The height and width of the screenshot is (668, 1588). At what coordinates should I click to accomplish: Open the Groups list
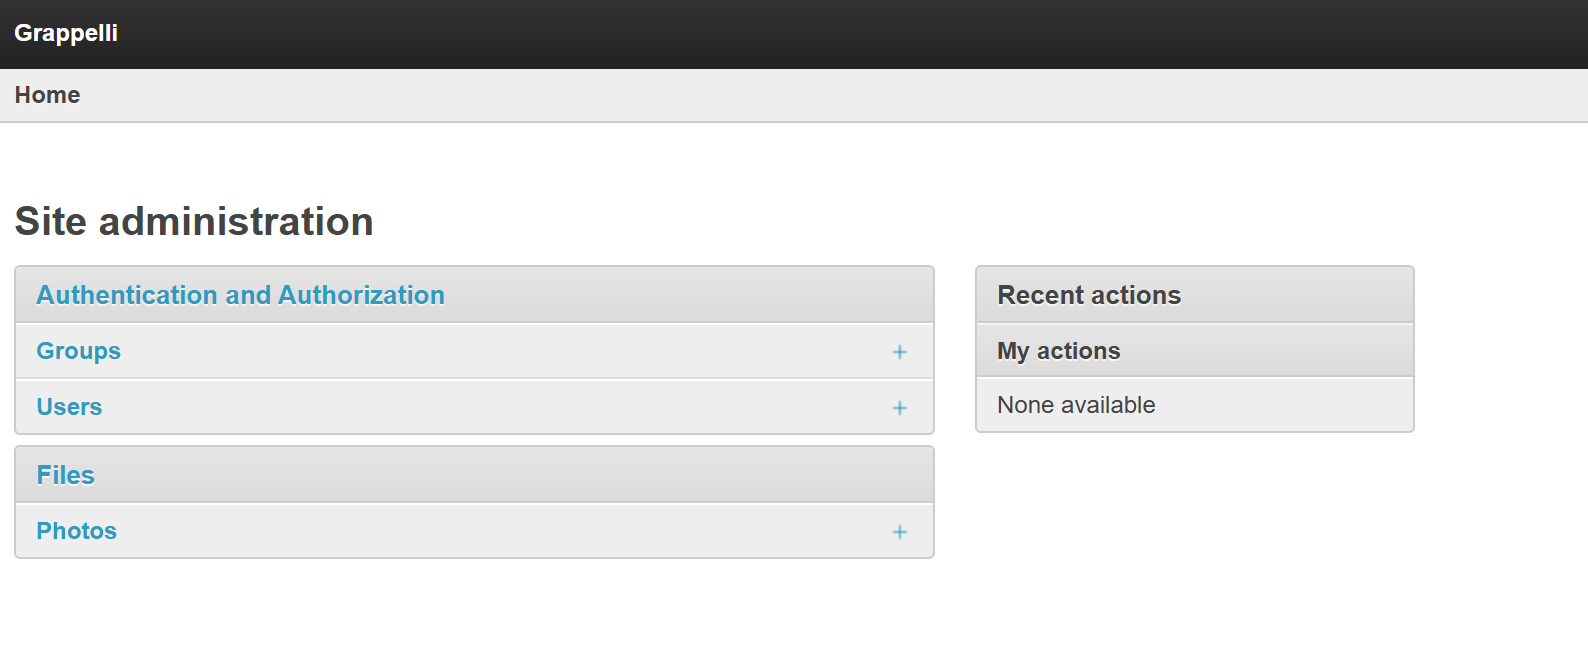point(78,351)
